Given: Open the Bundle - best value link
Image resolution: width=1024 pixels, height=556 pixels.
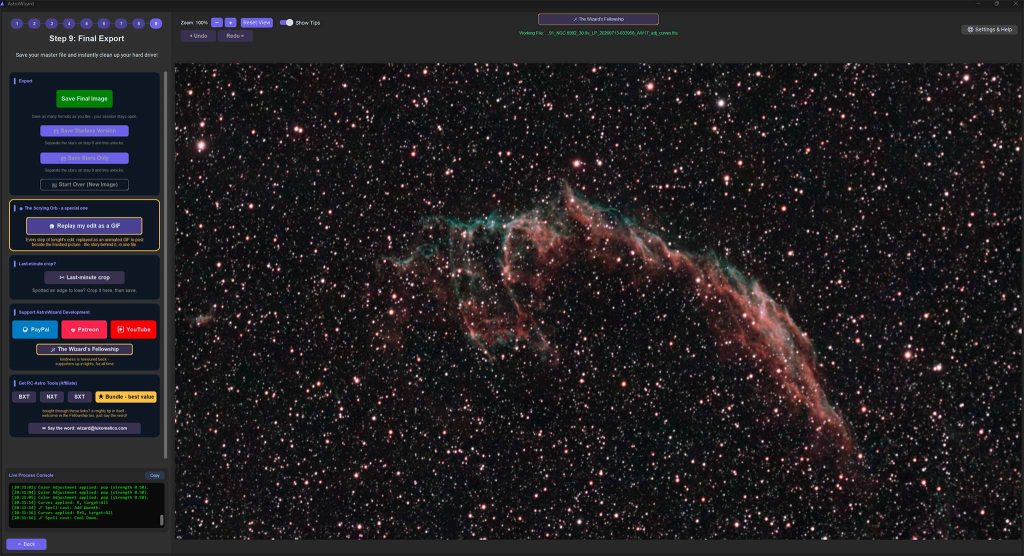Looking at the screenshot, I should click(x=126, y=397).
